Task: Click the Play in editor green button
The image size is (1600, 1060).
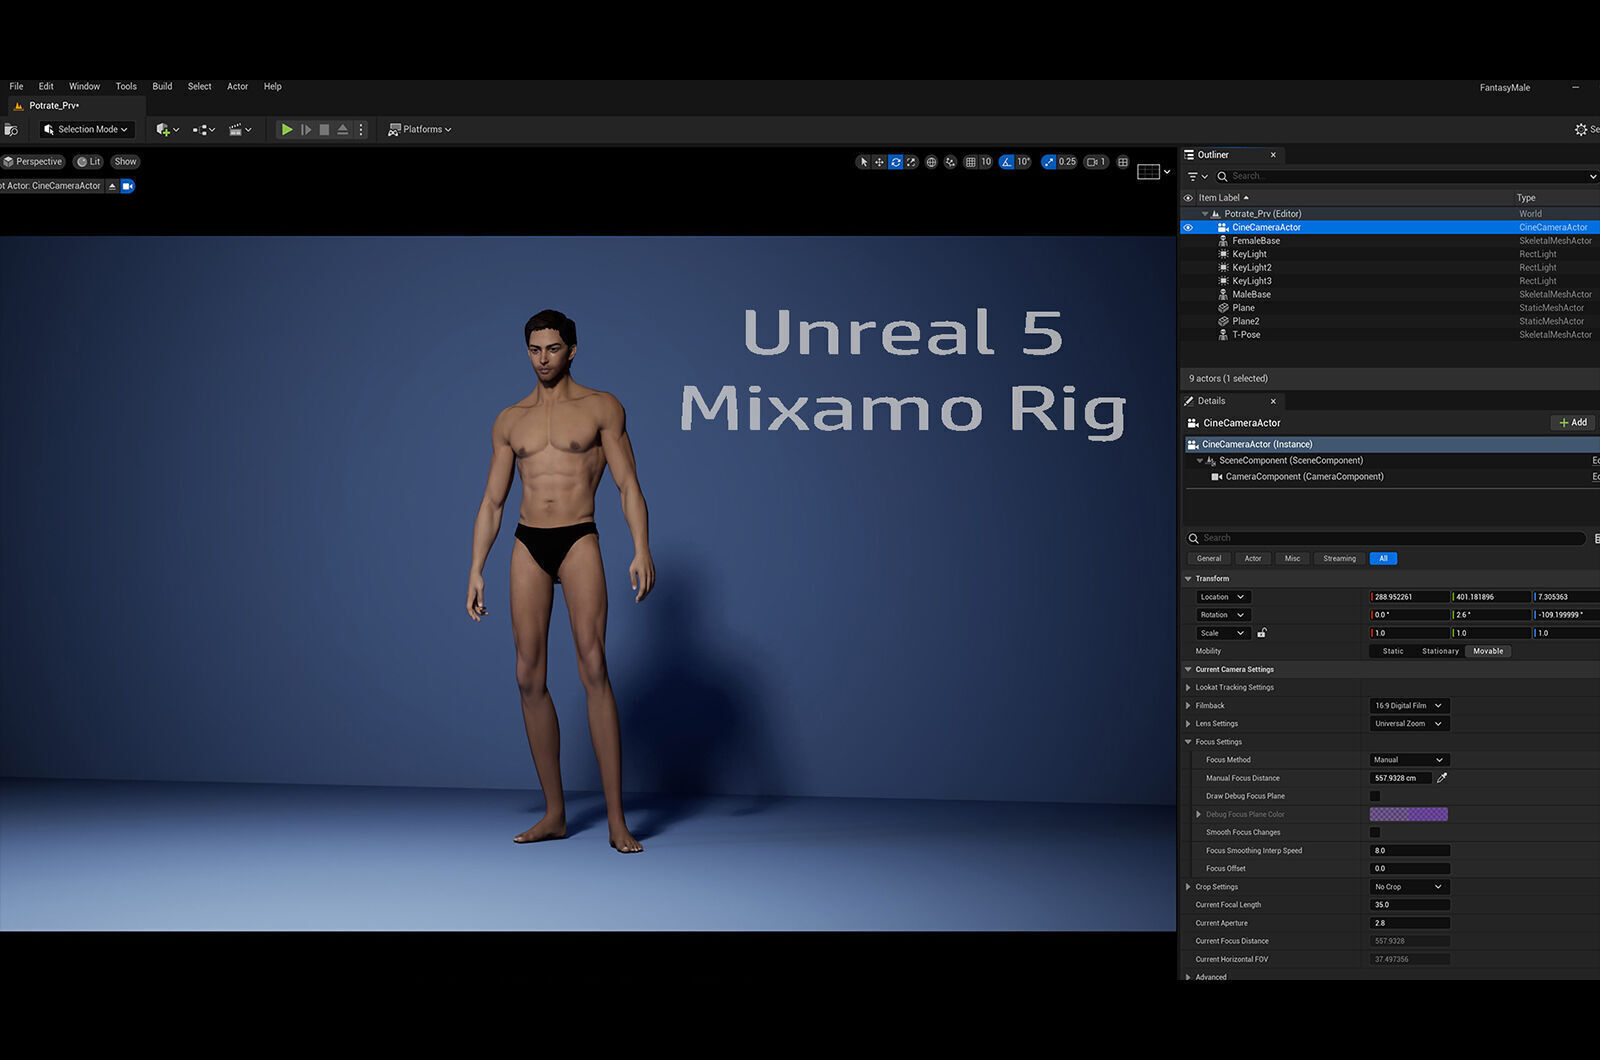Action: pyautogui.click(x=287, y=129)
